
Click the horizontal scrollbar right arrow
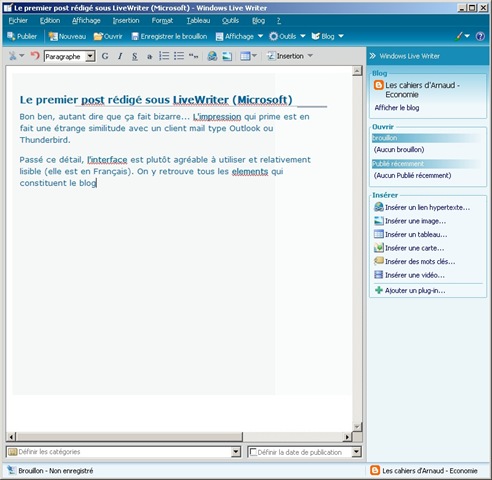348,437
